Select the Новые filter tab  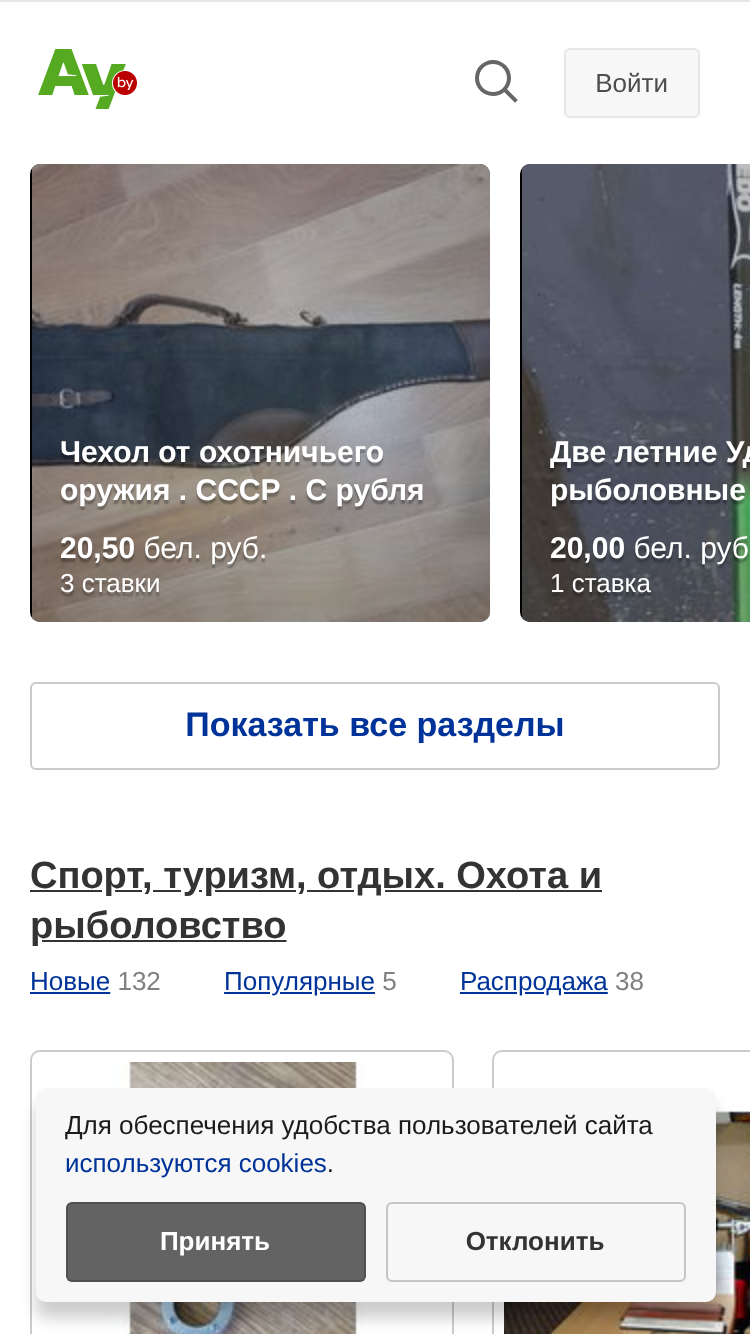point(70,982)
